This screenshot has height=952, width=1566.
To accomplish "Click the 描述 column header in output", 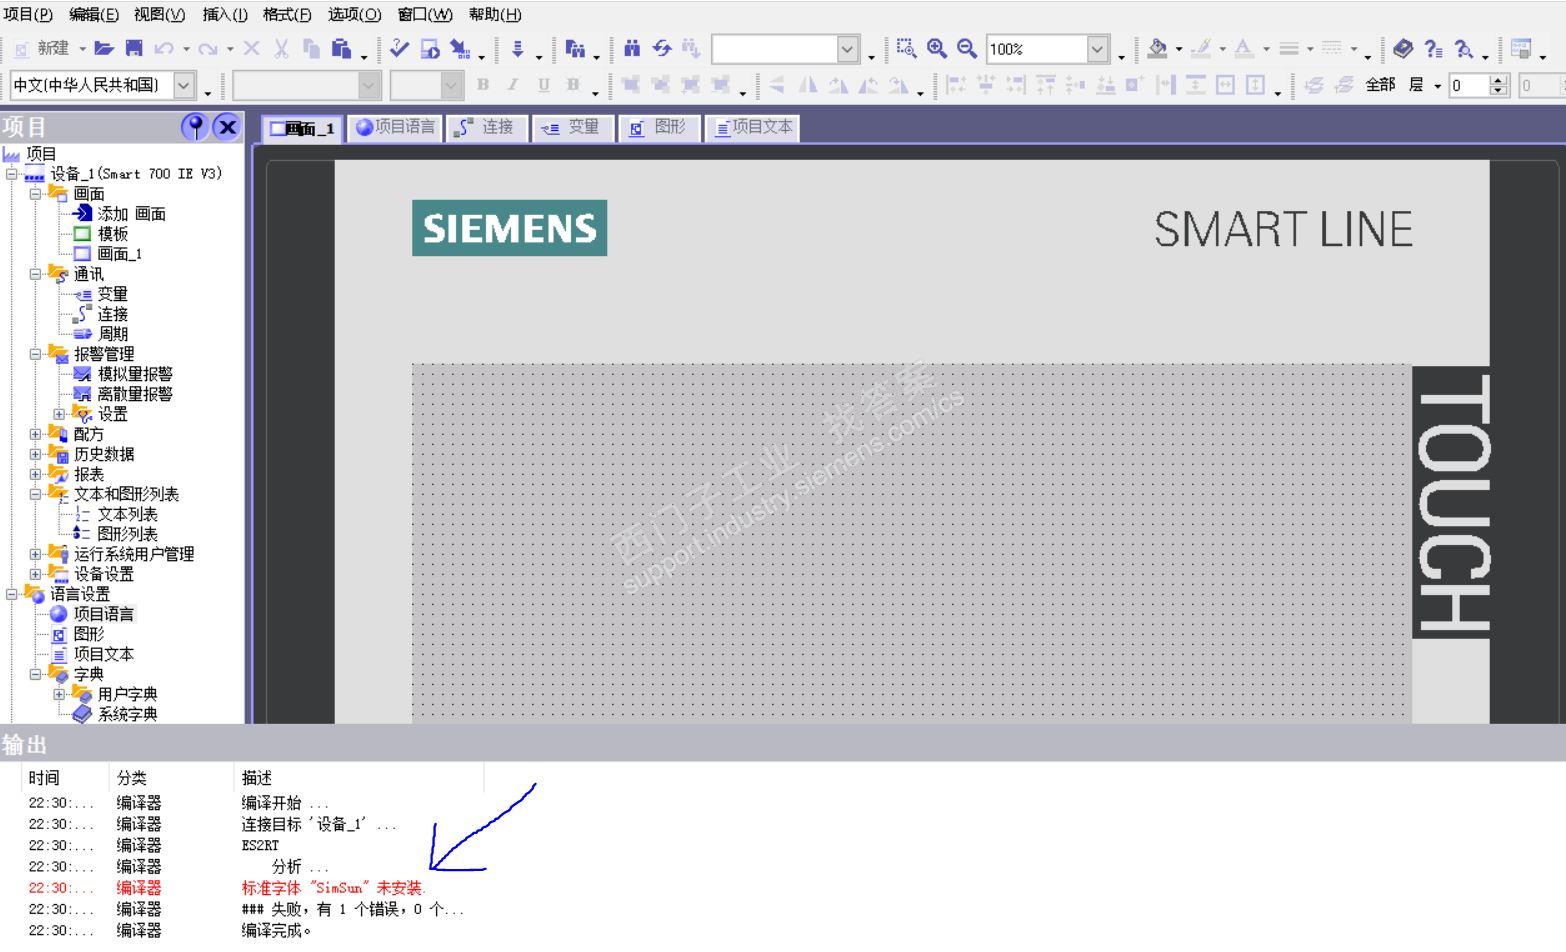I will (257, 778).
